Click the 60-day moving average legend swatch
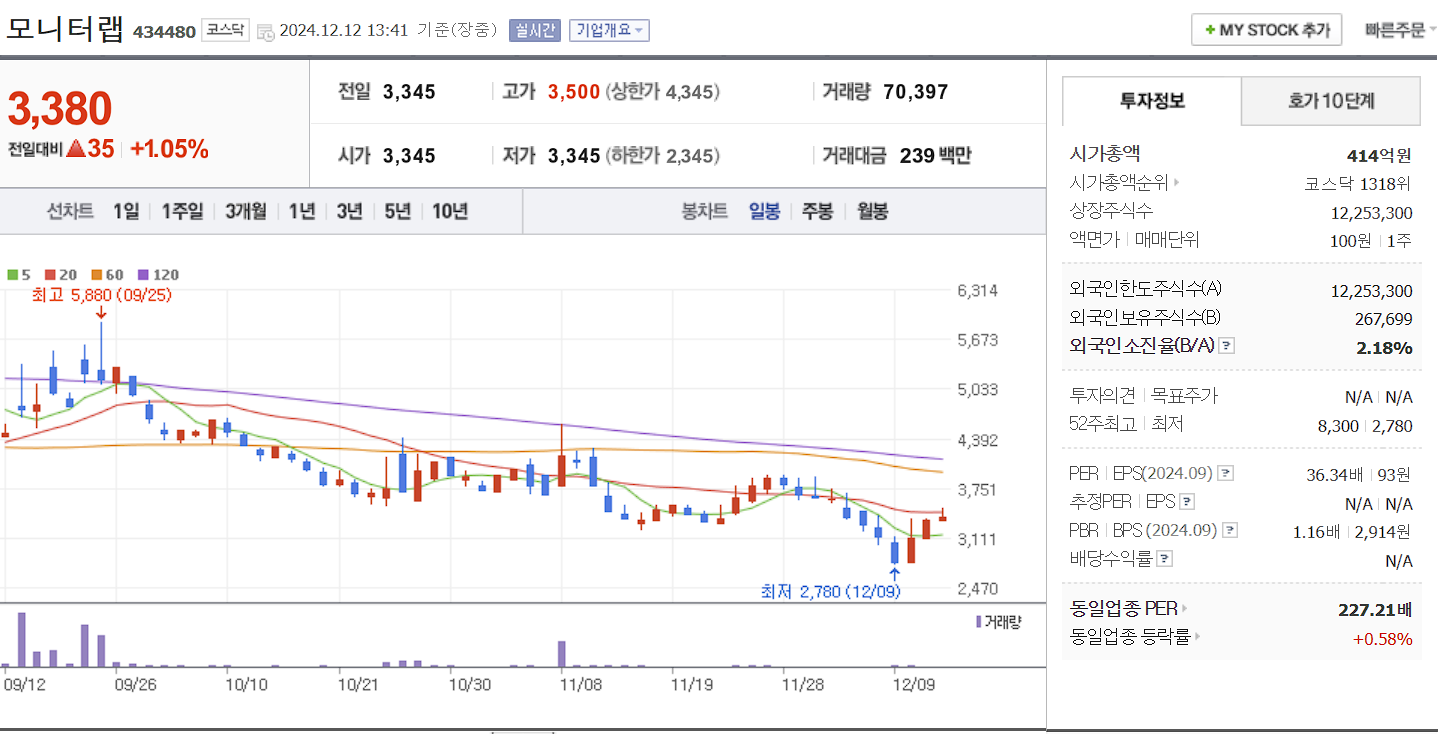The width and height of the screenshot is (1439, 734). (96, 274)
